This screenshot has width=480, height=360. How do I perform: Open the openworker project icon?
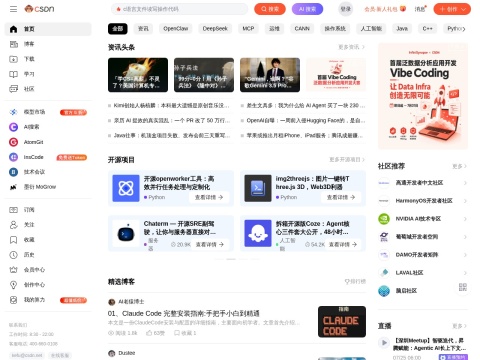point(126,188)
